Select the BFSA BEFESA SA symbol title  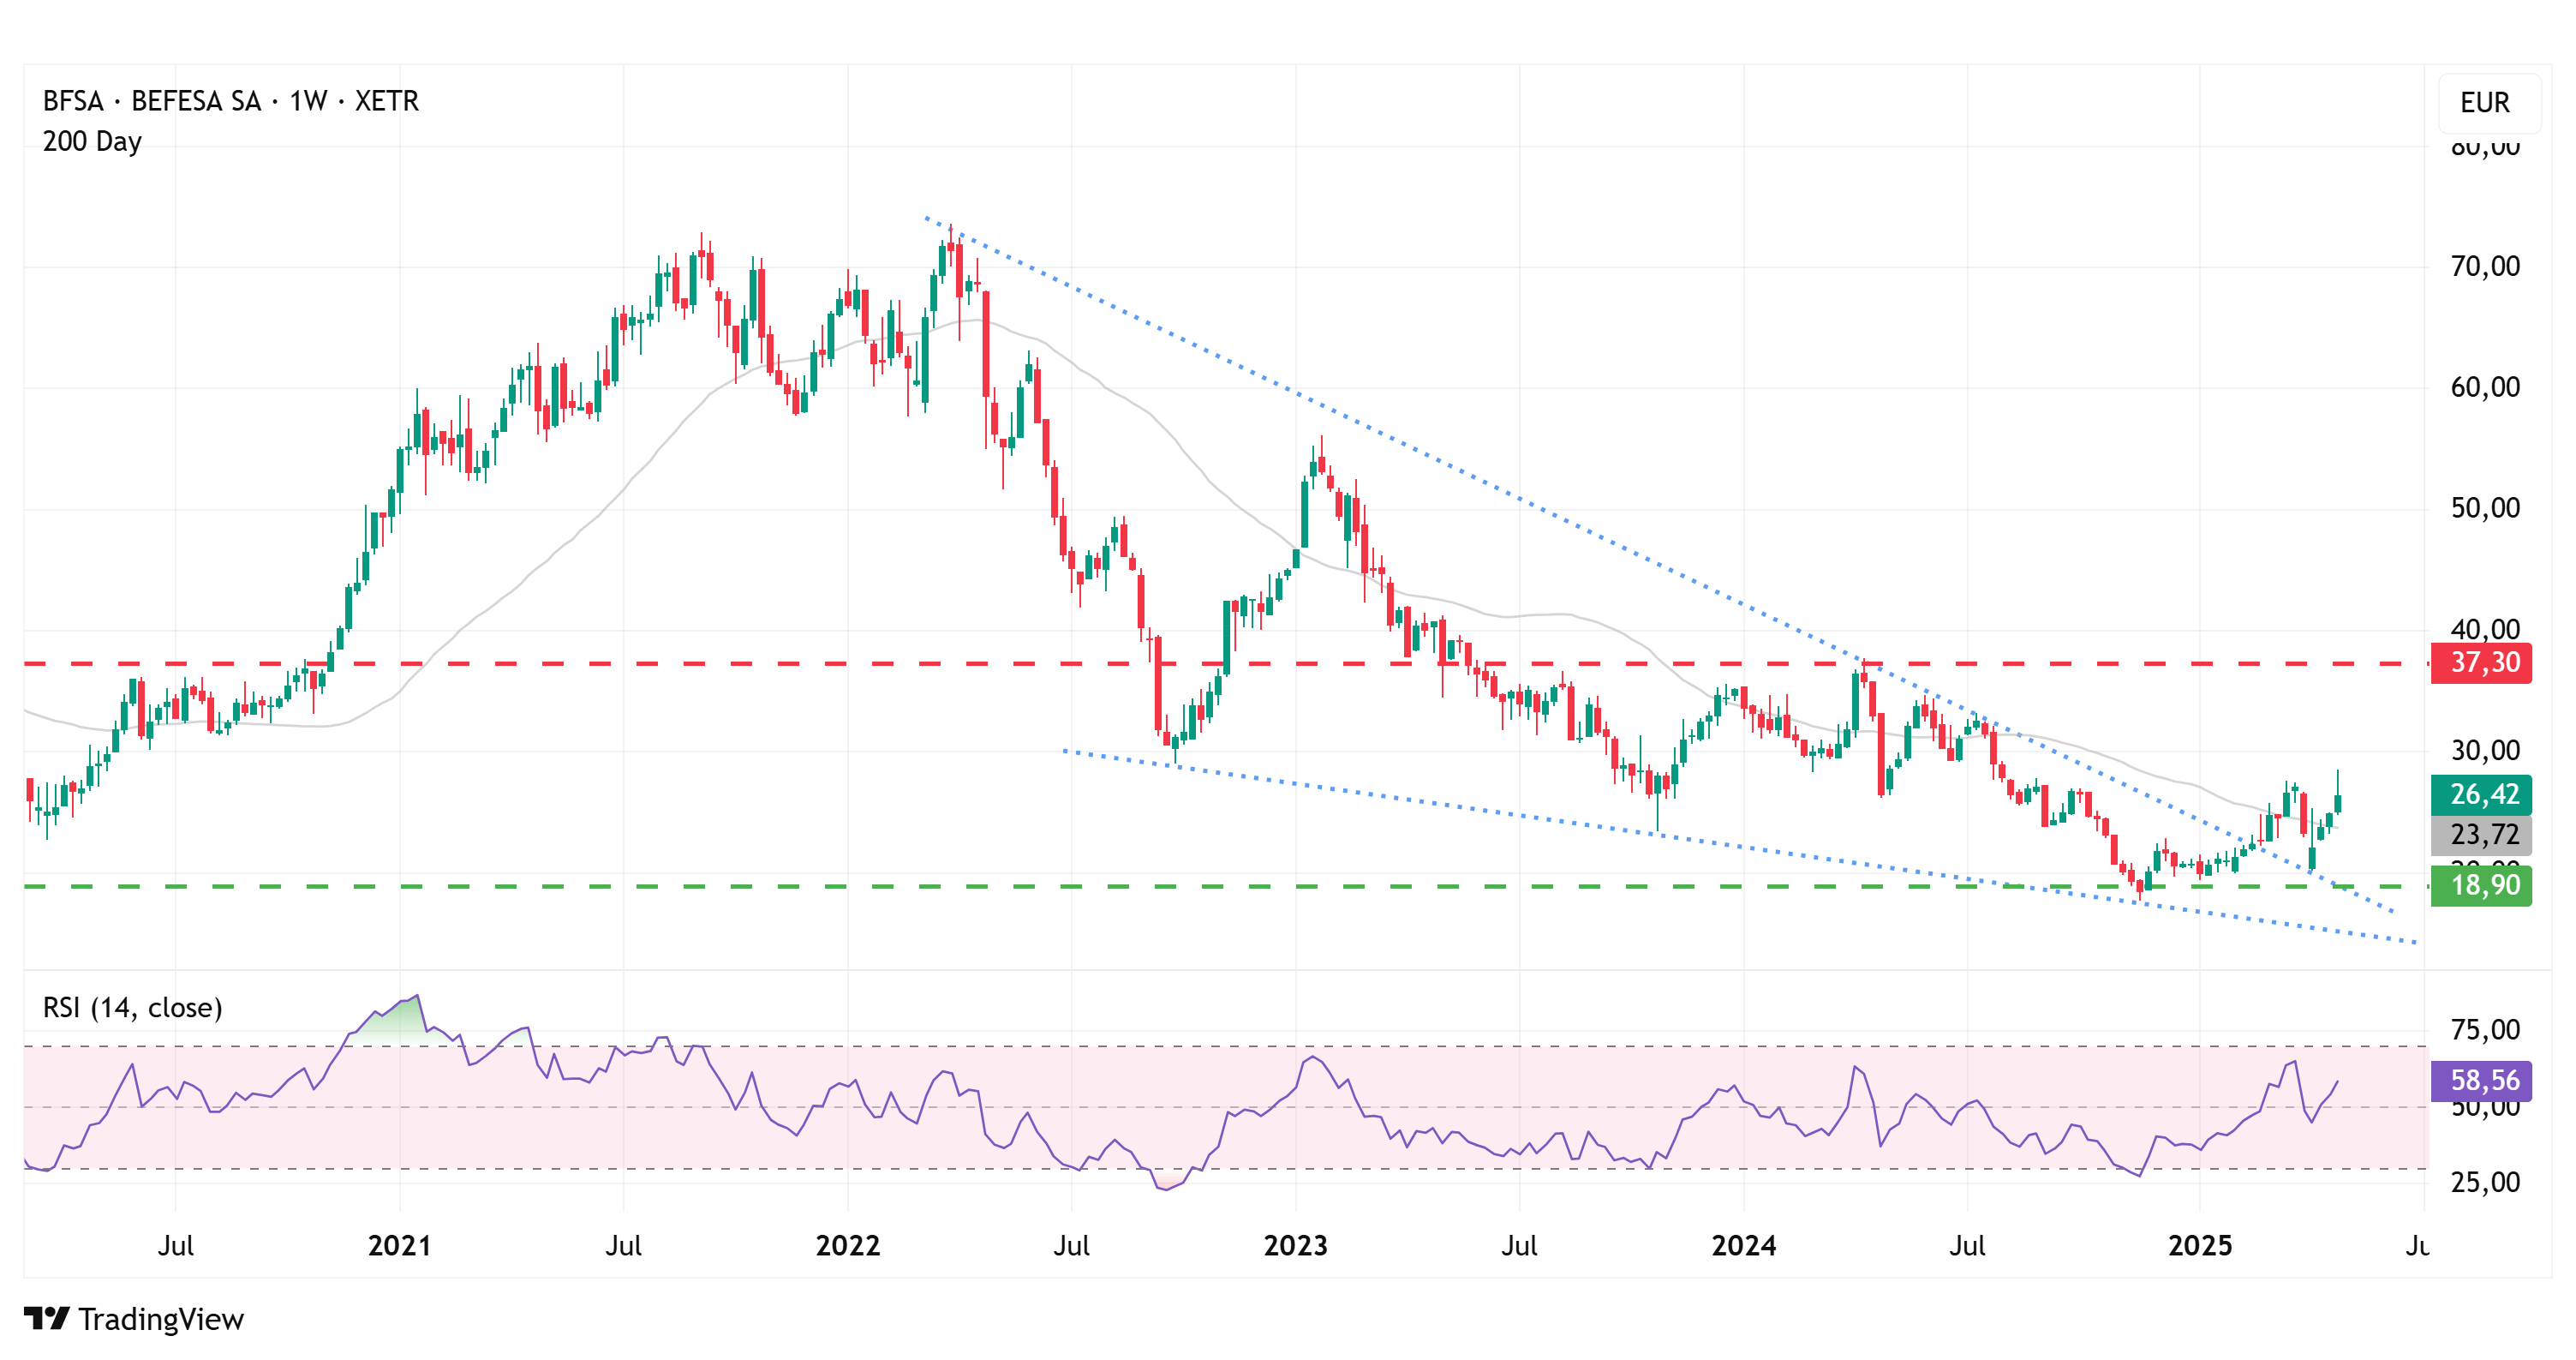[230, 101]
